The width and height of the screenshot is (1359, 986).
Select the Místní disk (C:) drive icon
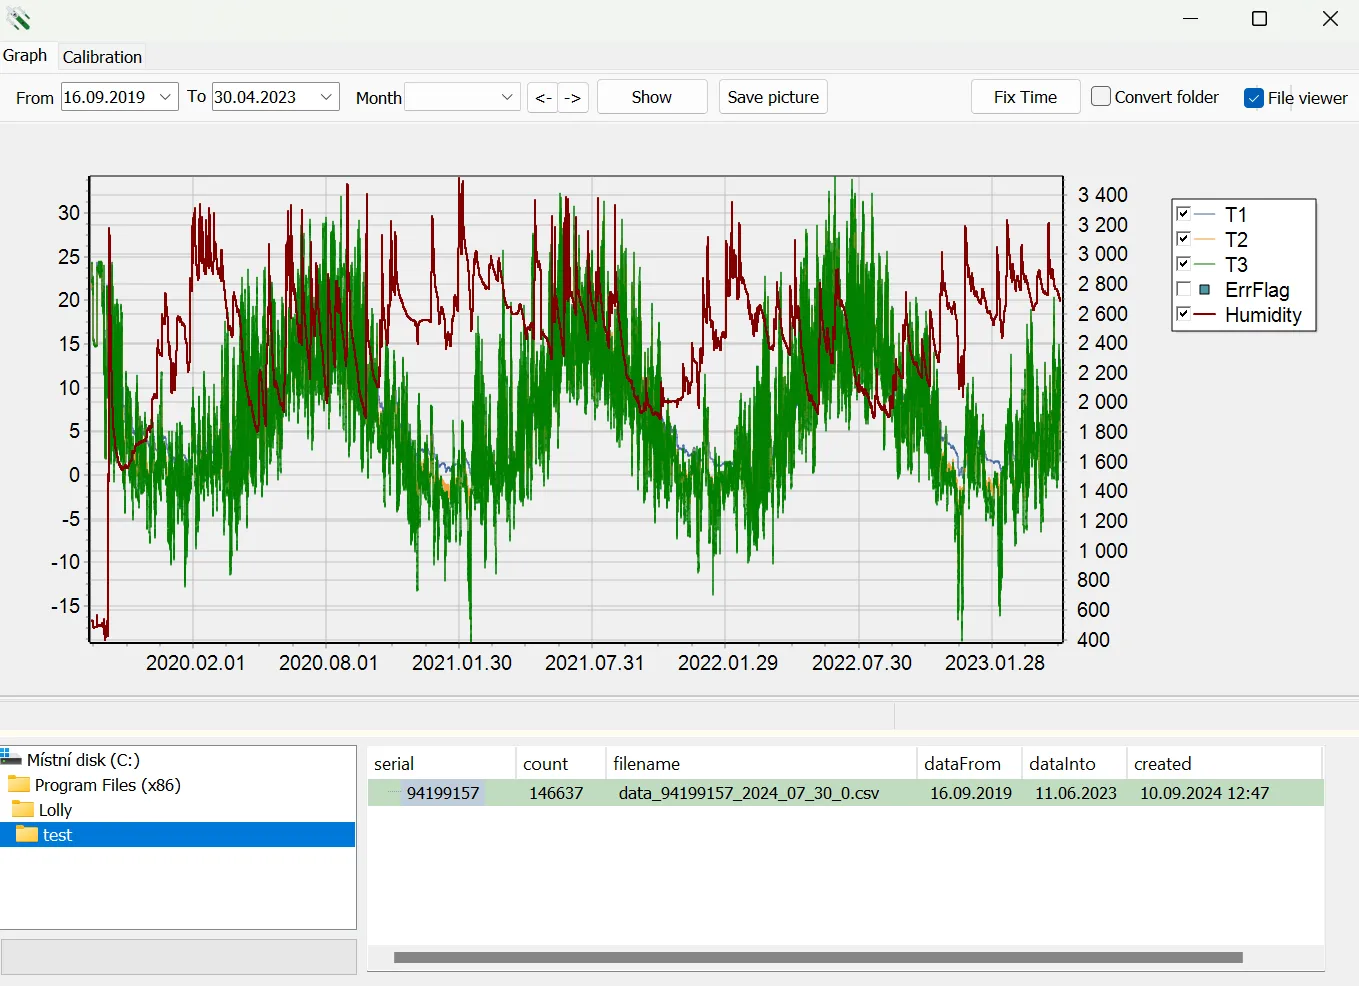click(x=12, y=759)
